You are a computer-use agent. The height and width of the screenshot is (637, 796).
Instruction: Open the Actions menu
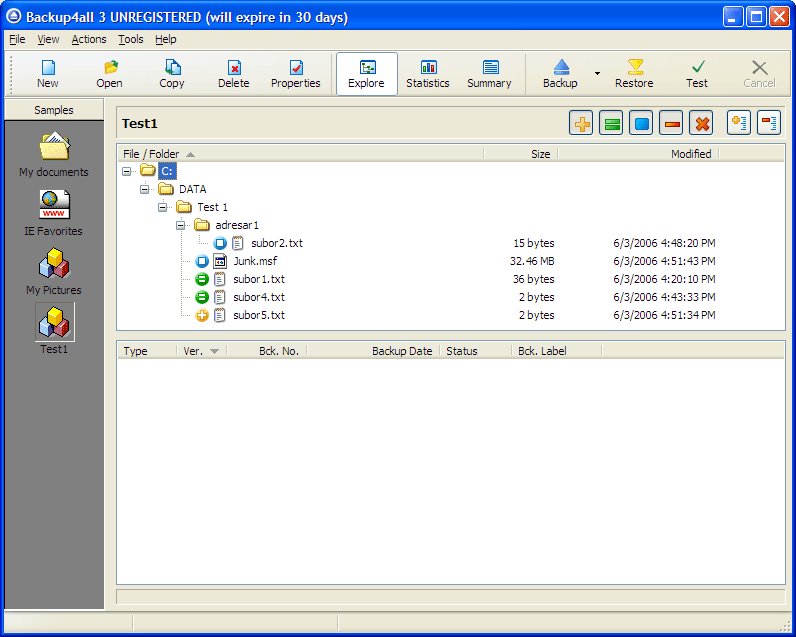coord(89,39)
